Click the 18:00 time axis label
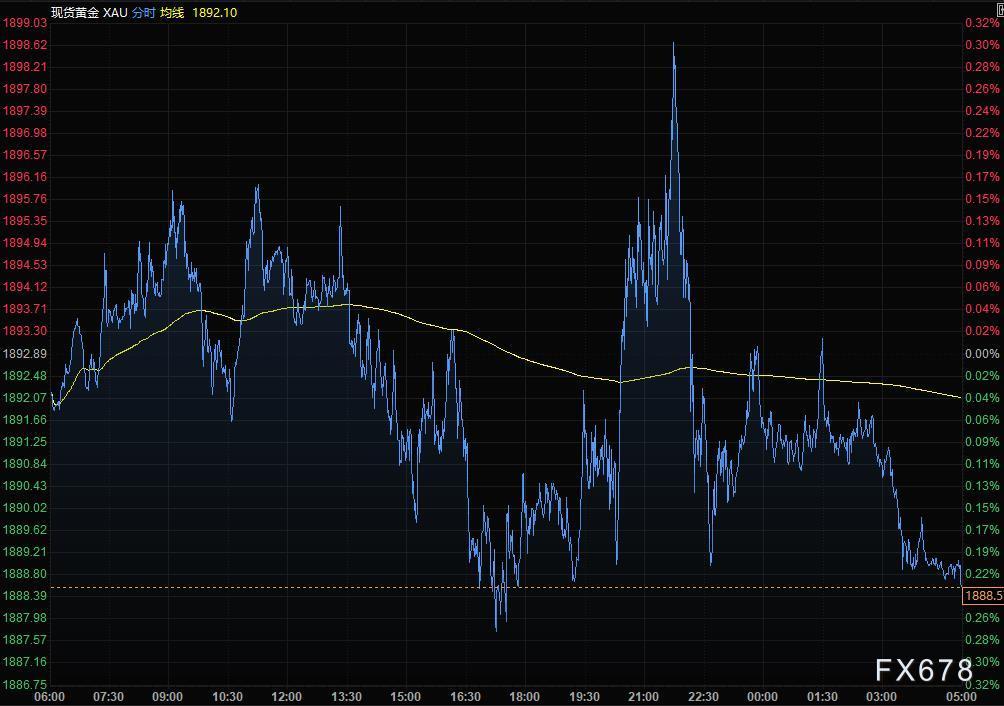The height and width of the screenshot is (706, 1004). pos(524,697)
